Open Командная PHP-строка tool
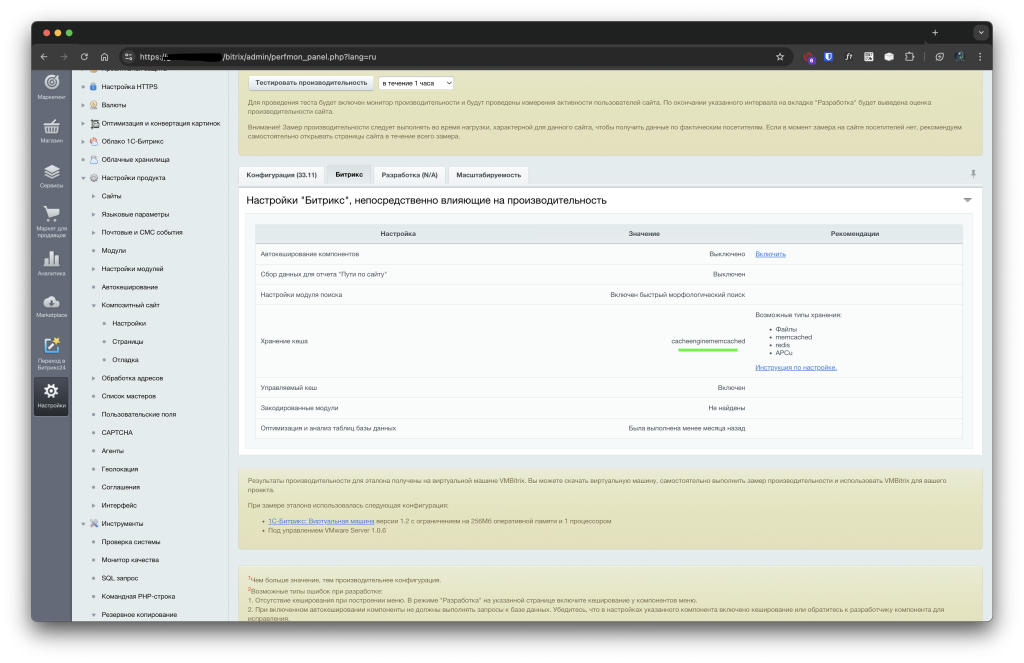The height and width of the screenshot is (663, 1024). tap(138, 596)
